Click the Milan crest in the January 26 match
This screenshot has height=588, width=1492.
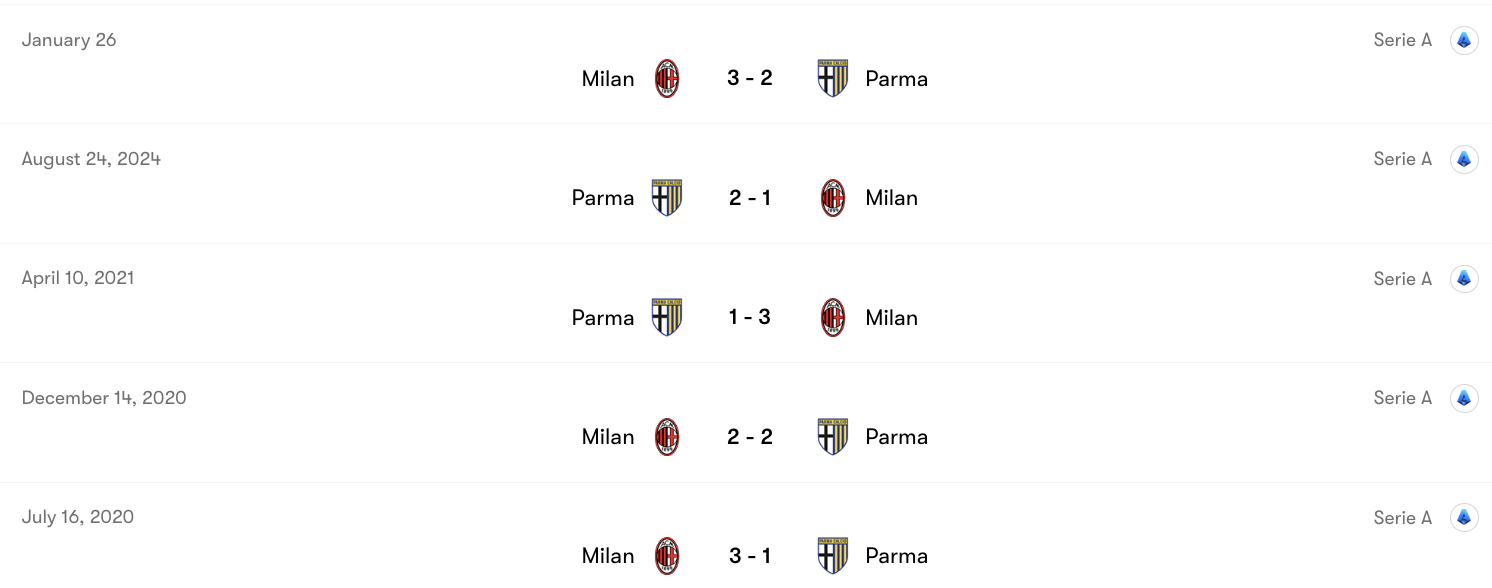click(x=668, y=78)
